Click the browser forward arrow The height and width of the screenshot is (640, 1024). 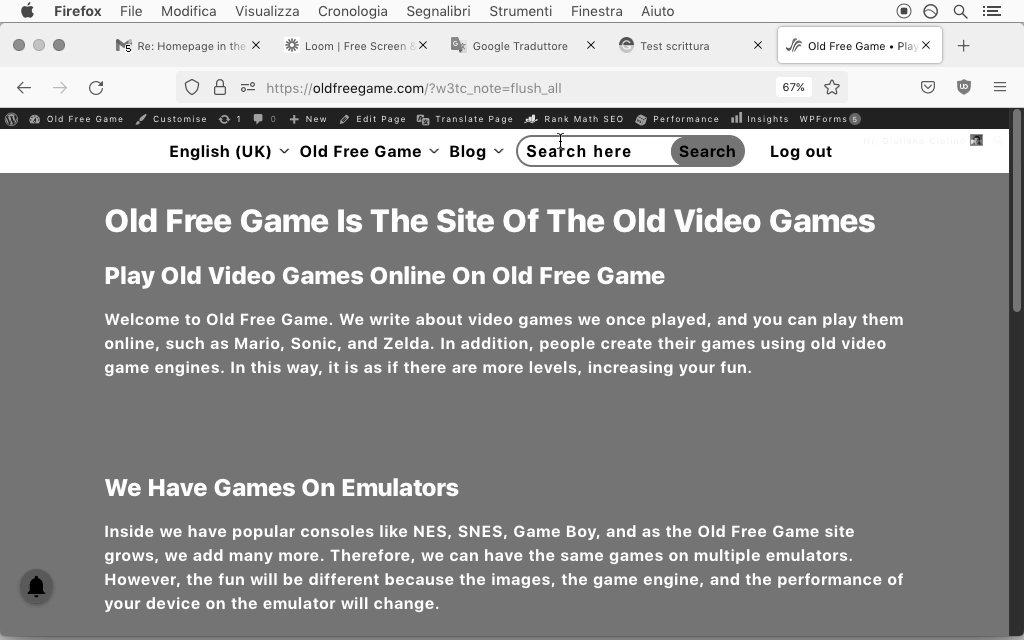coord(60,88)
